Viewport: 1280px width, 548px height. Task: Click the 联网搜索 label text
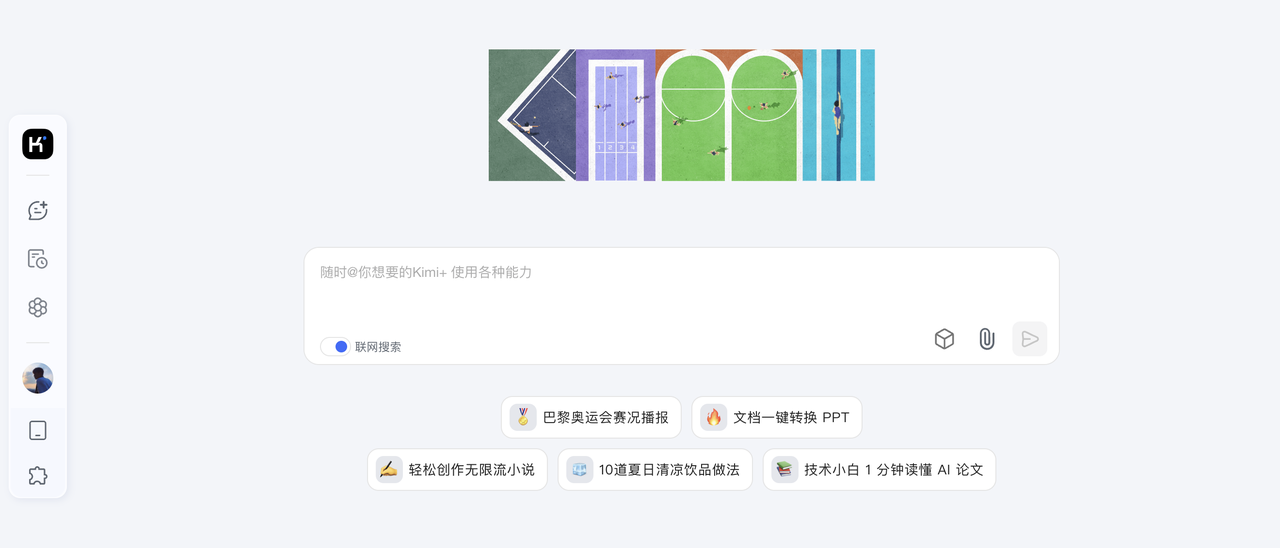[378, 347]
